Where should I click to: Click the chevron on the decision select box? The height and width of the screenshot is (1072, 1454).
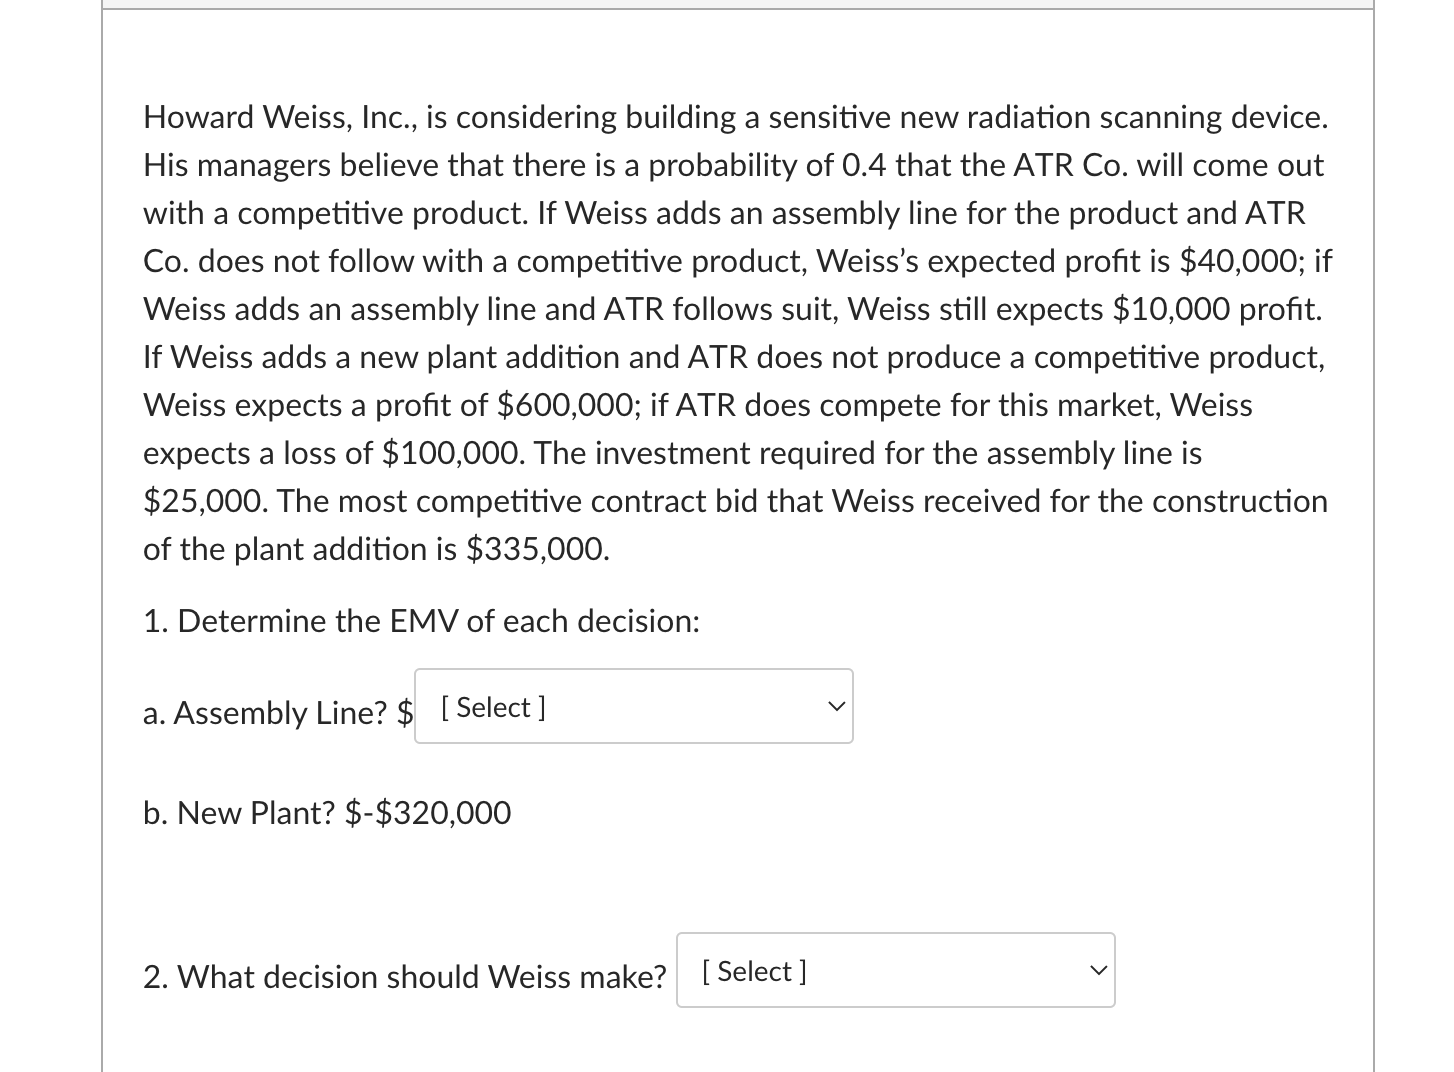1098,970
